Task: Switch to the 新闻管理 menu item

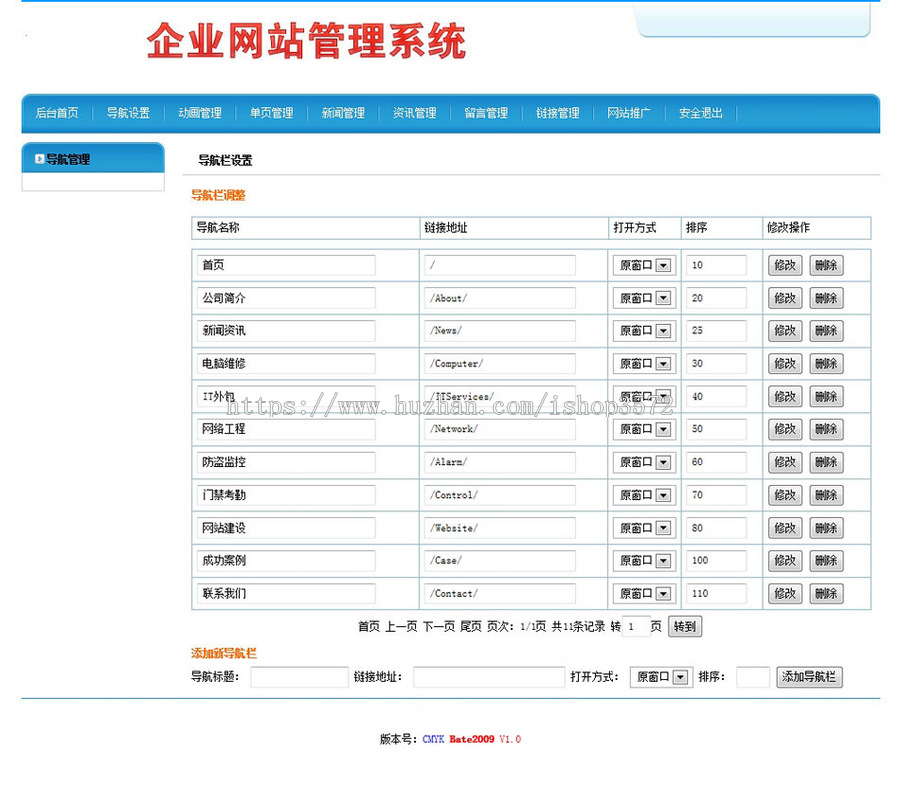Action: pos(343,113)
